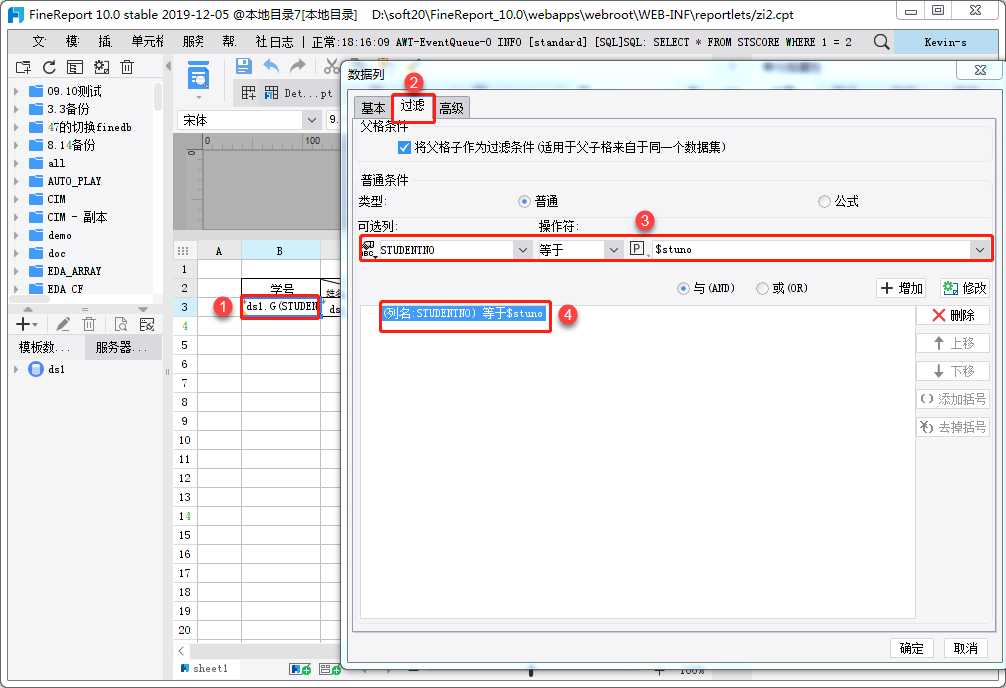Image resolution: width=1006 pixels, height=688 pixels.
Task: Click the scissors cut icon
Action: click(x=331, y=66)
